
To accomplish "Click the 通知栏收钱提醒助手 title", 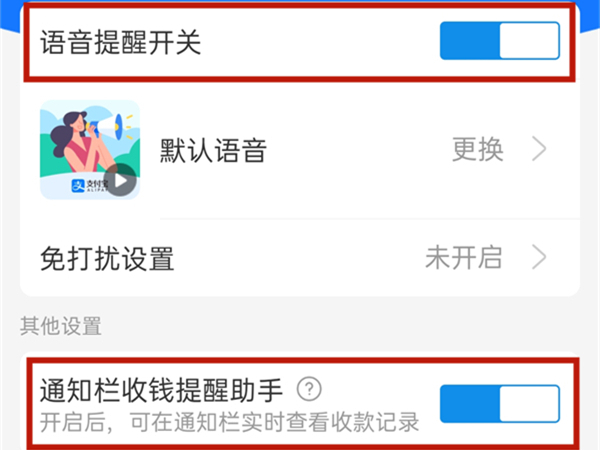I will point(161,390).
